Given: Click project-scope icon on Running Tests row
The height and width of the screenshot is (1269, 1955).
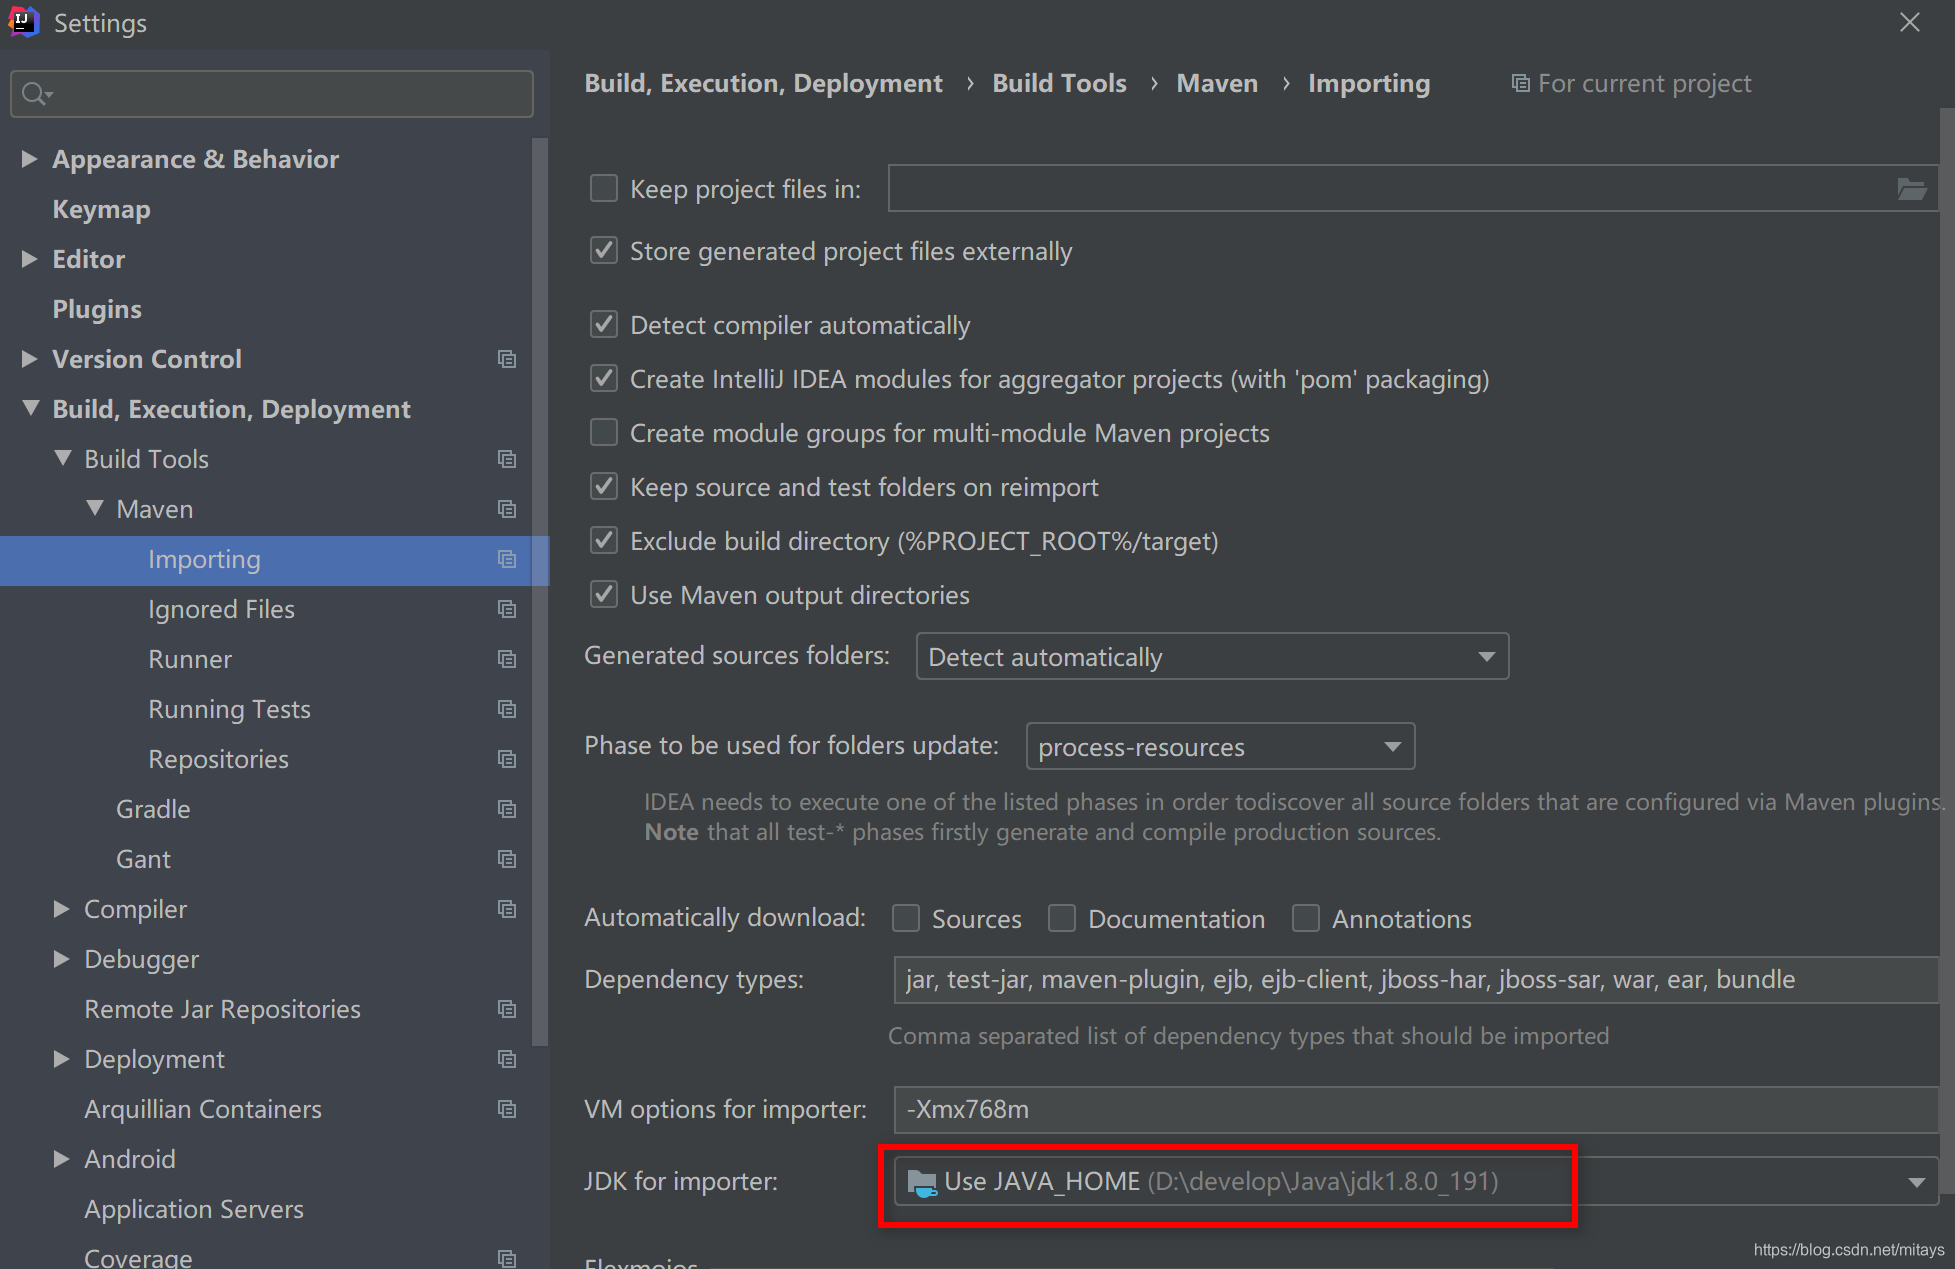Looking at the screenshot, I should click(x=507, y=709).
